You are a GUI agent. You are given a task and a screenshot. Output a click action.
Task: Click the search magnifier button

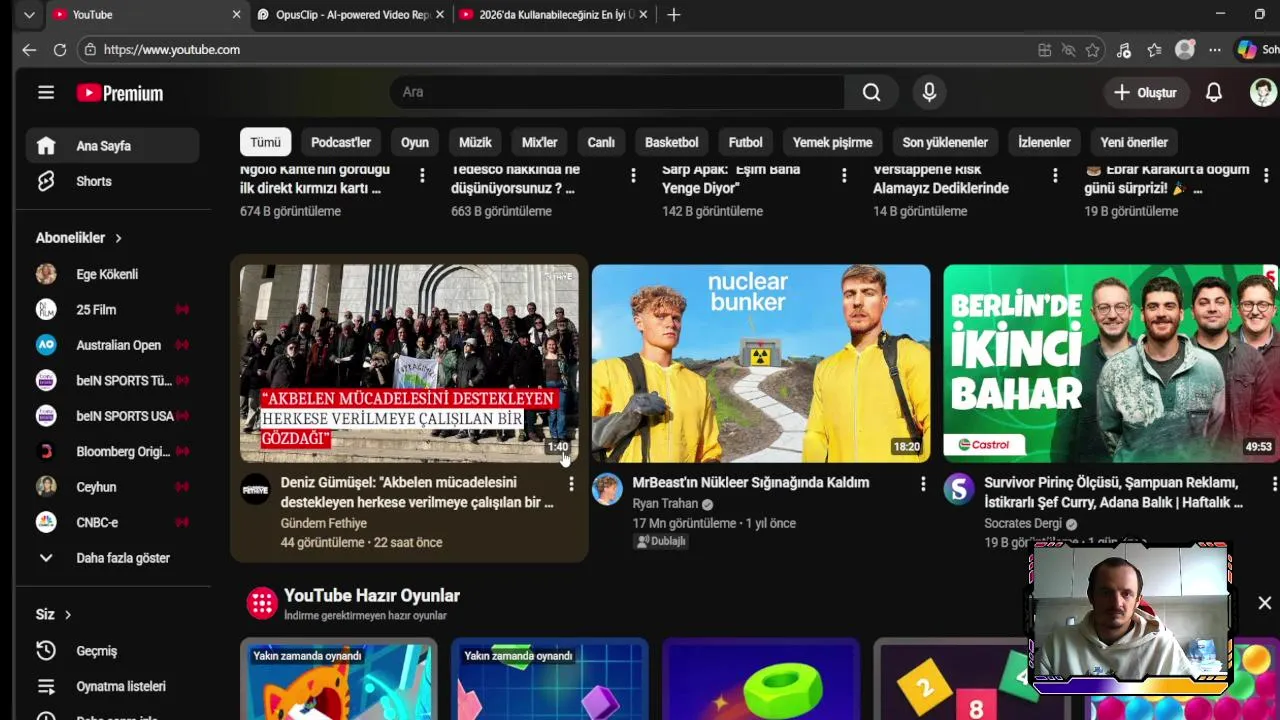click(x=871, y=92)
